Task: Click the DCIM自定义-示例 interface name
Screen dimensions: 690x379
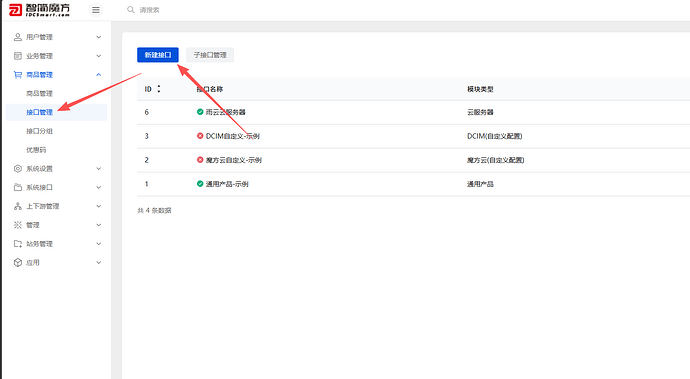Action: [233, 136]
